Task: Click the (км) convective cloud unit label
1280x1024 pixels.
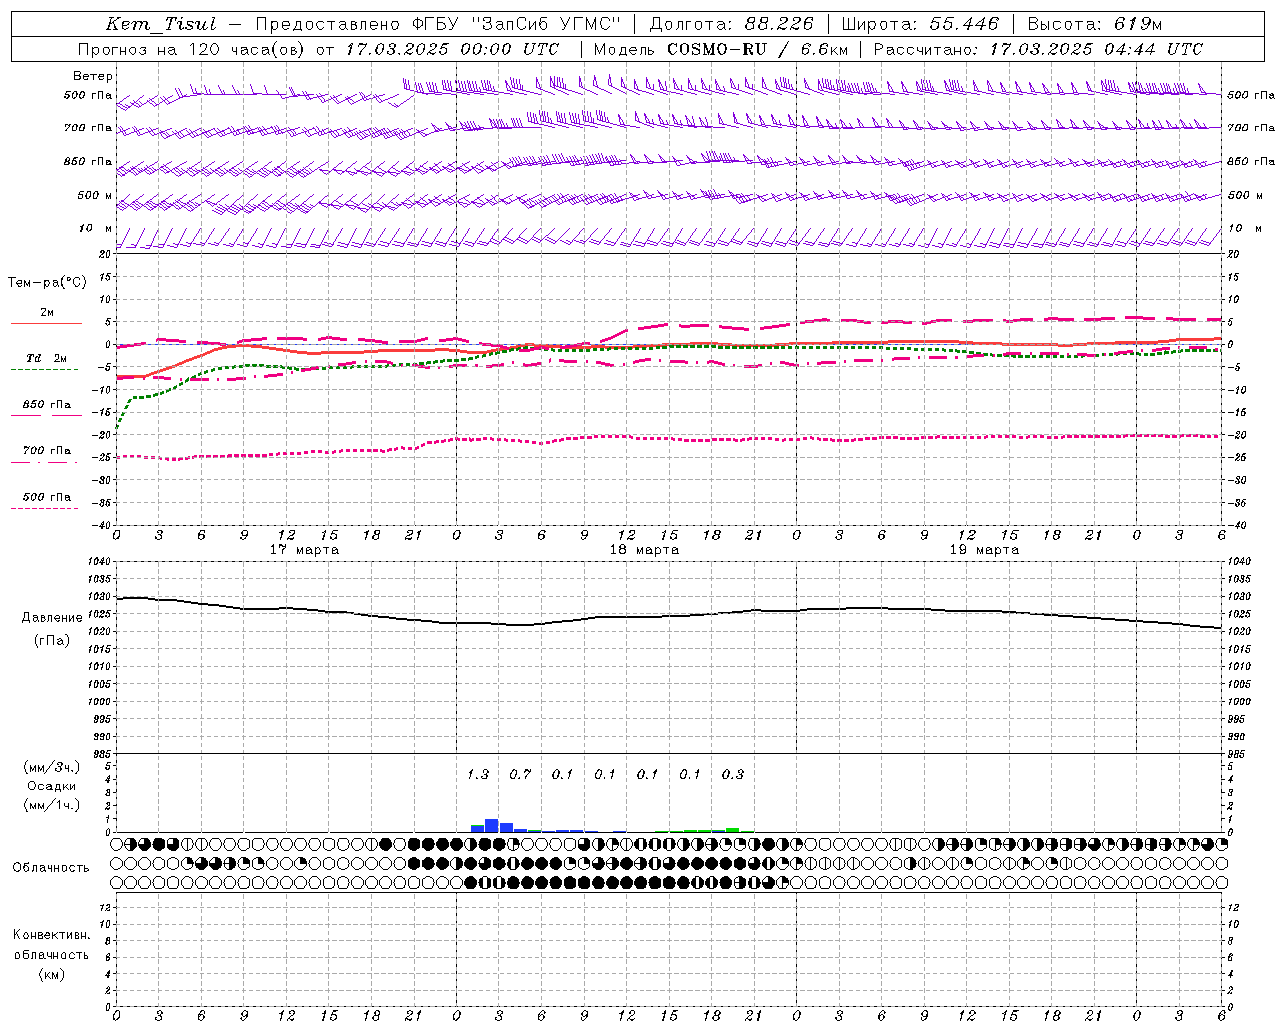Action: [51, 975]
